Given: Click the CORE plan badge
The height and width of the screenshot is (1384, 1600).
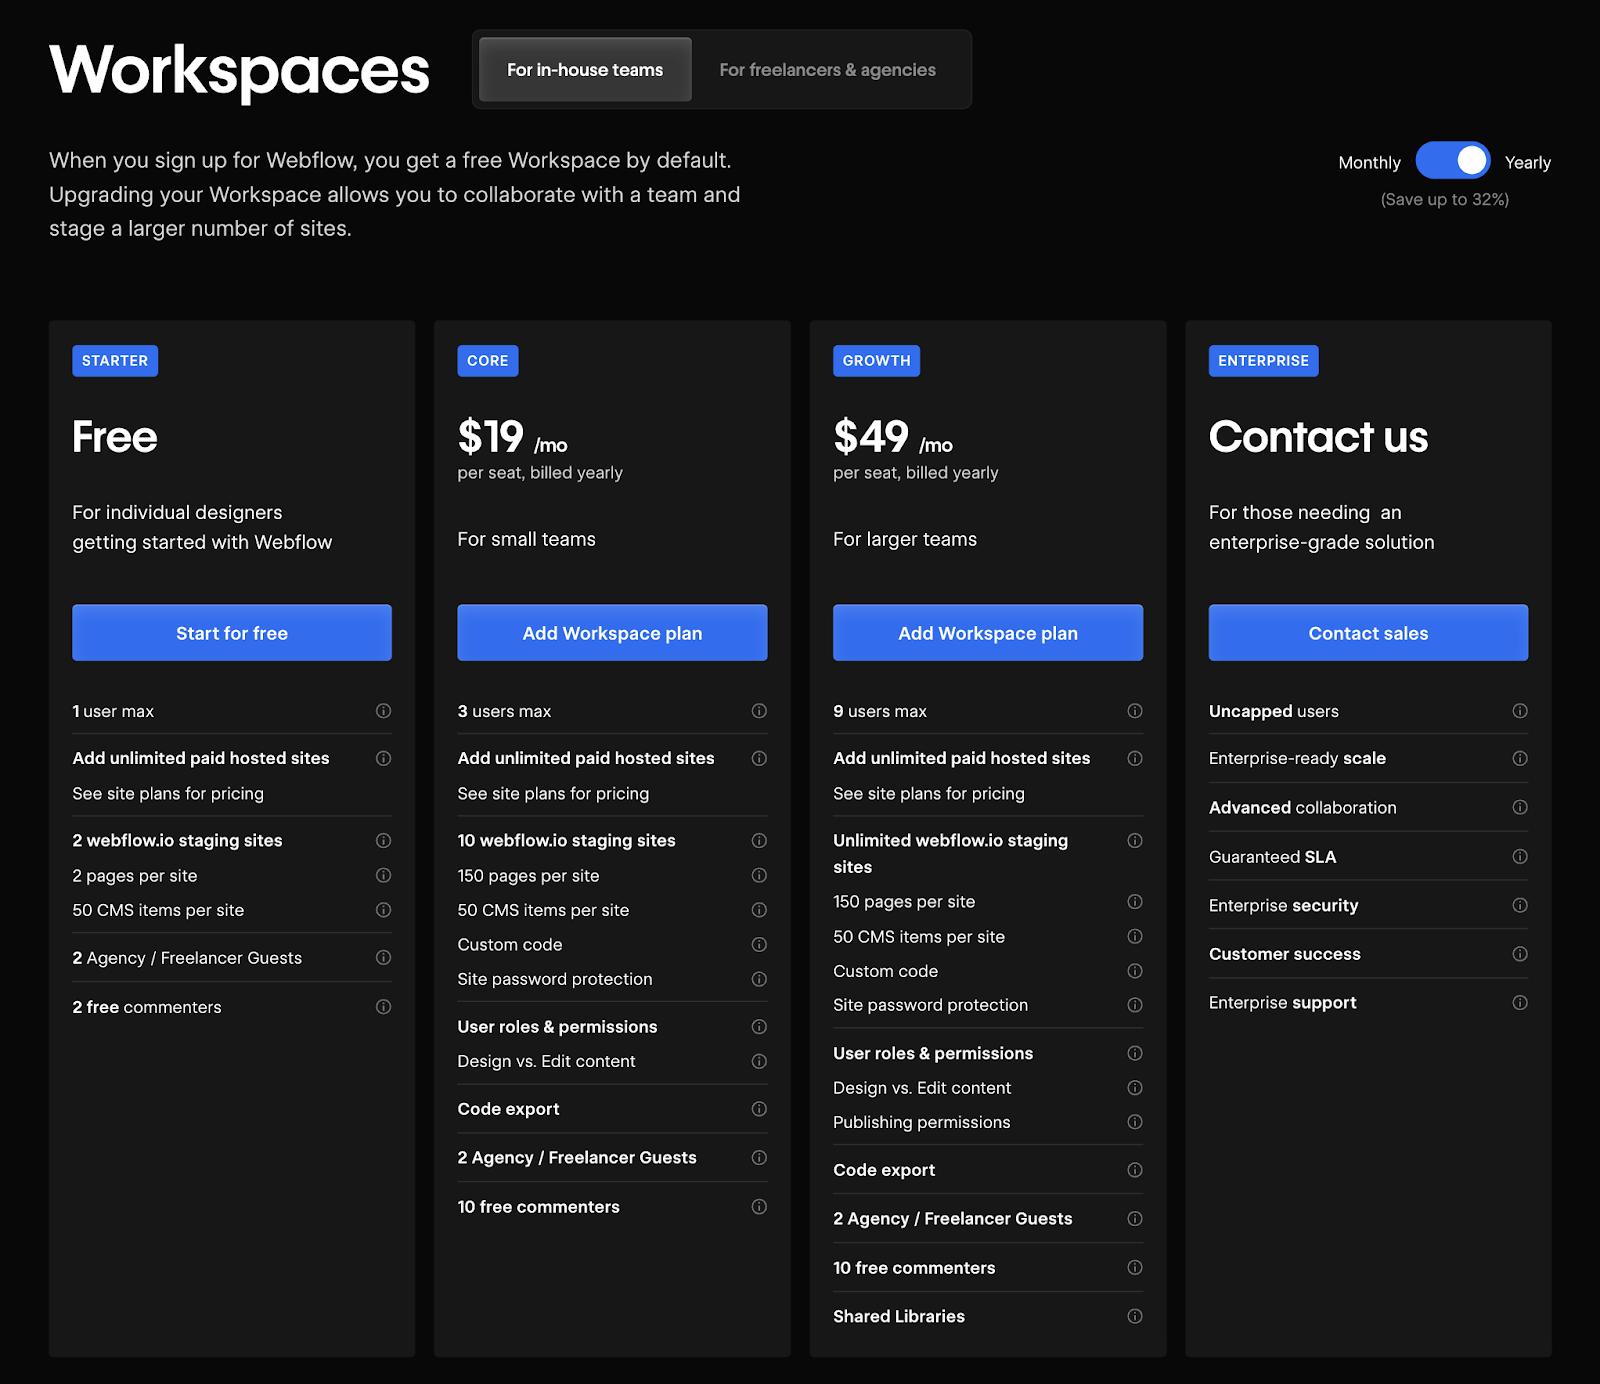Looking at the screenshot, I should point(488,361).
